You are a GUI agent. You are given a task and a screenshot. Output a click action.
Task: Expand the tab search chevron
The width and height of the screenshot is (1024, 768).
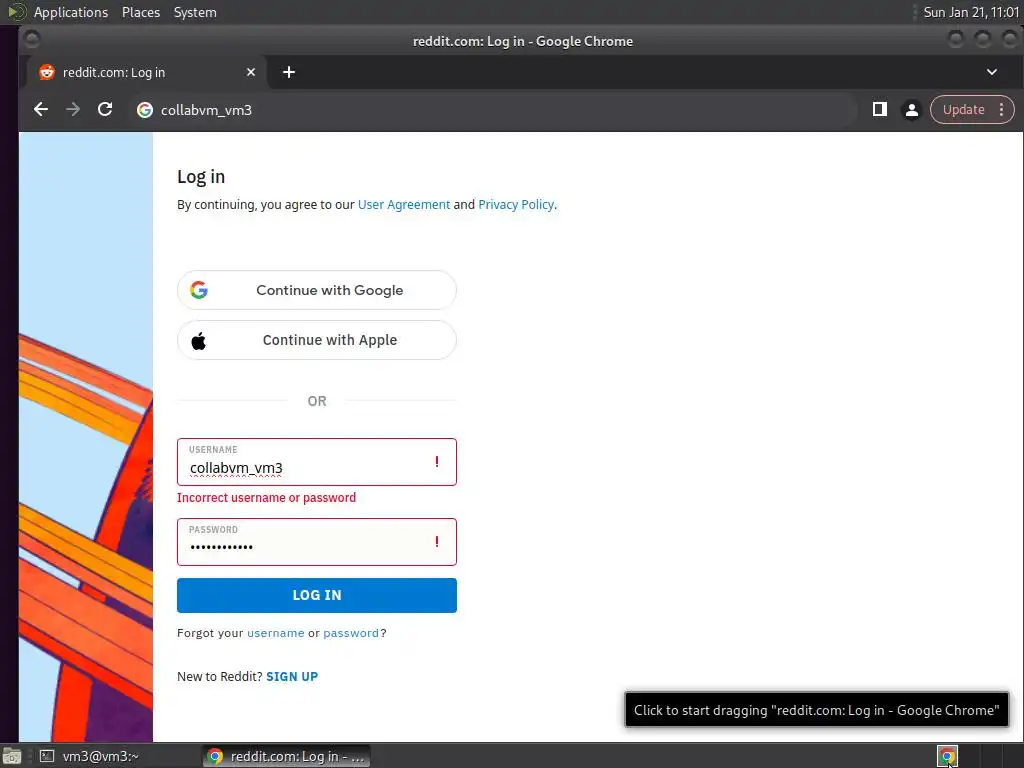991,72
